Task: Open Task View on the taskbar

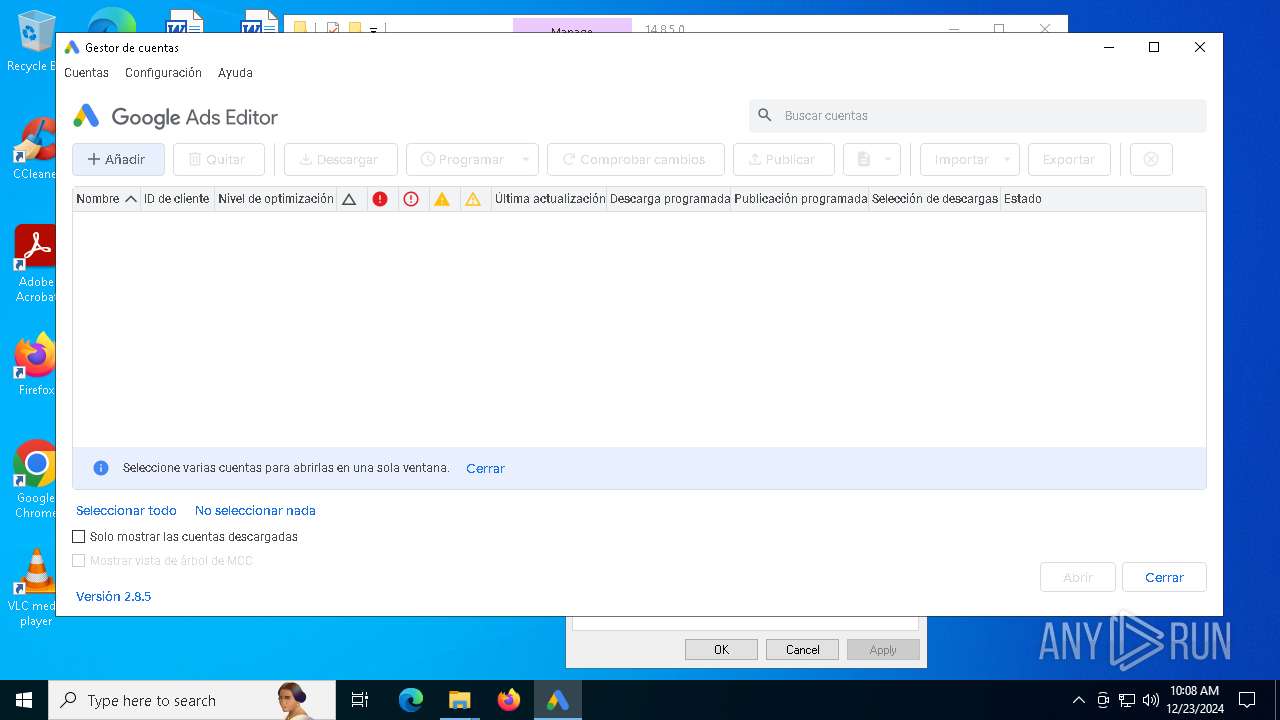Action: click(360, 700)
